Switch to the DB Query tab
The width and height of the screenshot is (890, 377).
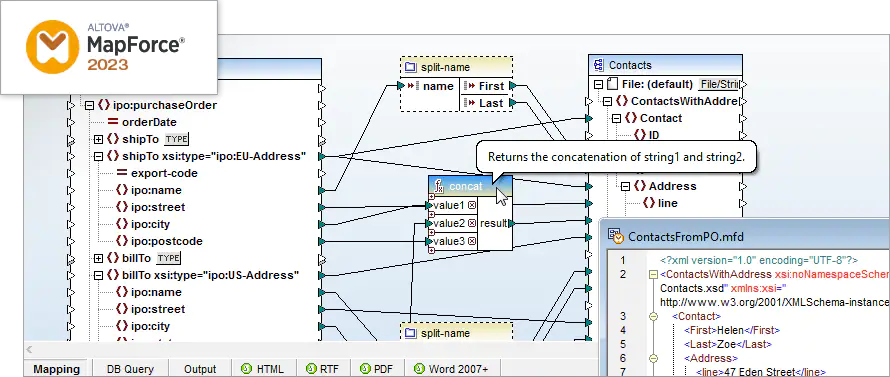(x=131, y=368)
